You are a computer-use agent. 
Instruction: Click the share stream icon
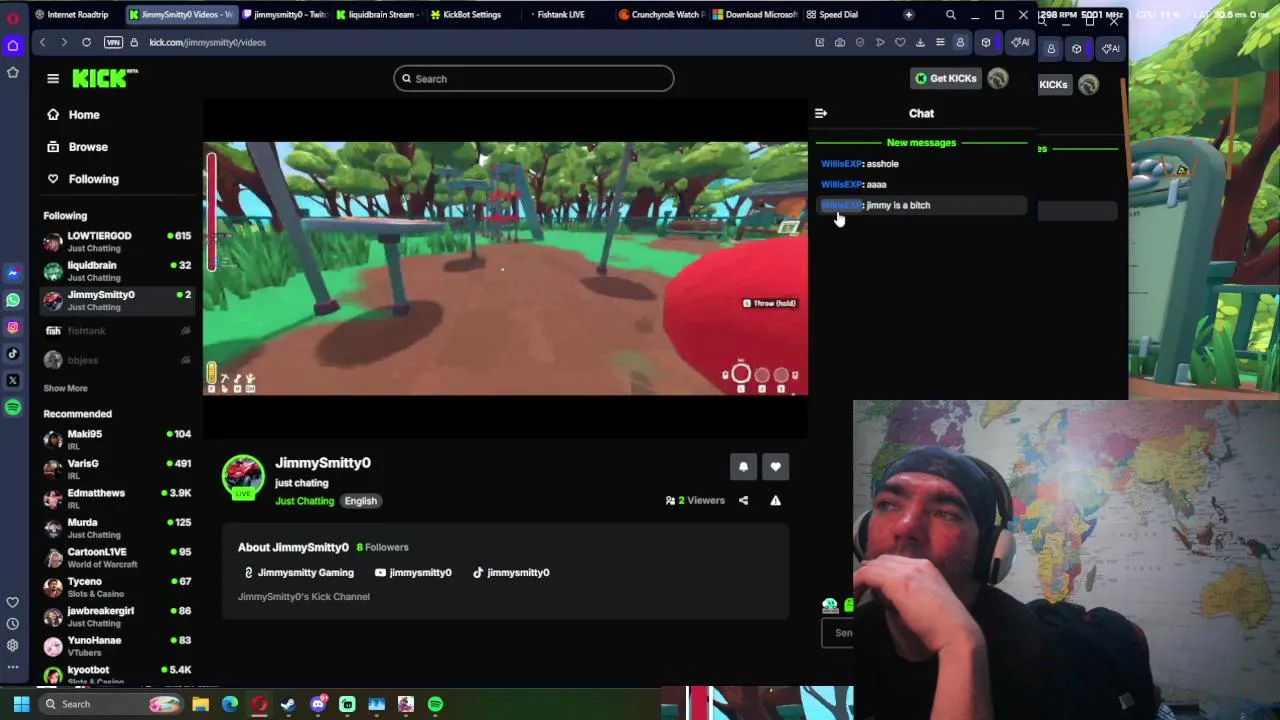[x=743, y=501]
